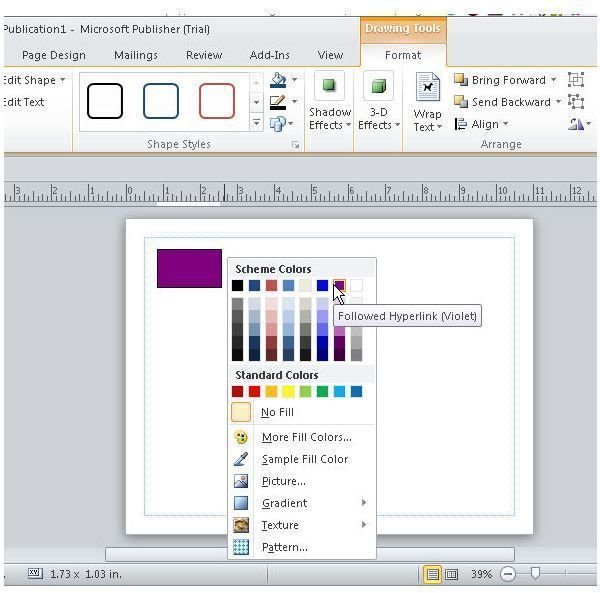Image resolution: width=600 pixels, height=593 pixels.
Task: Expand the Change Shape dropdown arrow
Action: coord(291,123)
